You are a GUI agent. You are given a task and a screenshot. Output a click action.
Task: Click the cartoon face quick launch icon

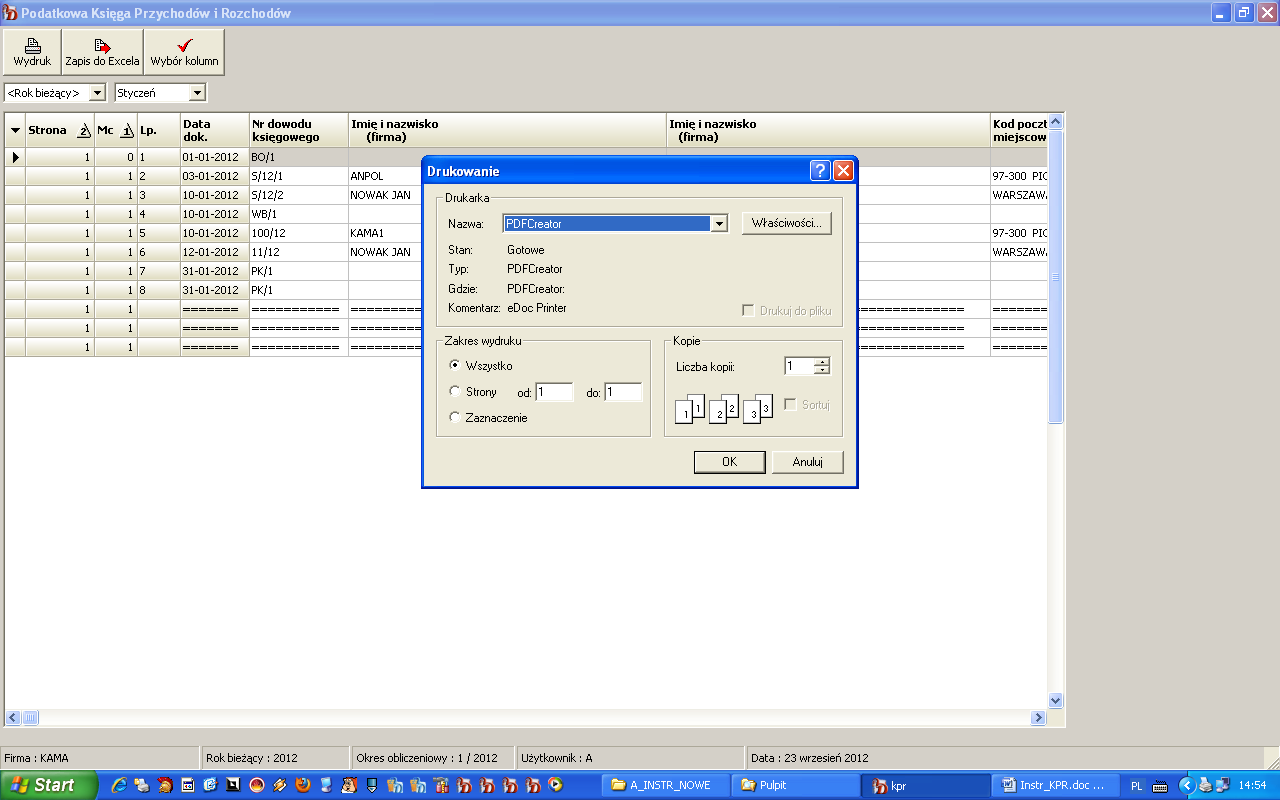coord(349,786)
